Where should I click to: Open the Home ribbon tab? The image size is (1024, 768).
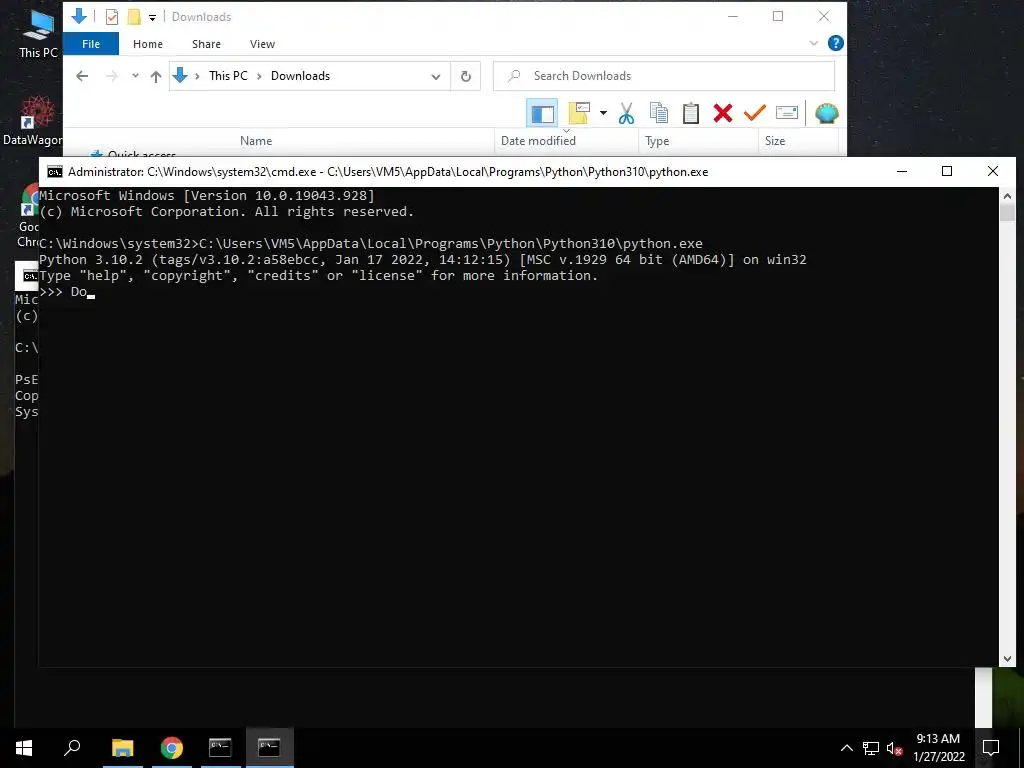(x=148, y=44)
